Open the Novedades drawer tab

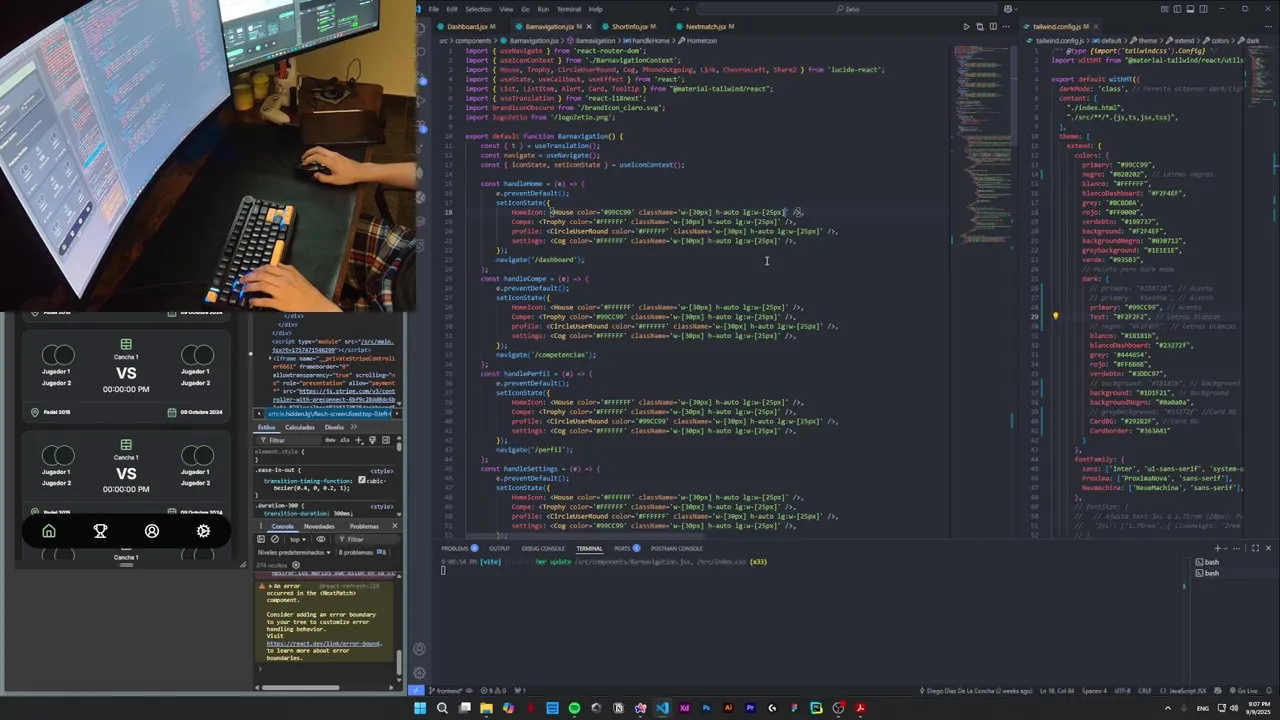pos(319,526)
